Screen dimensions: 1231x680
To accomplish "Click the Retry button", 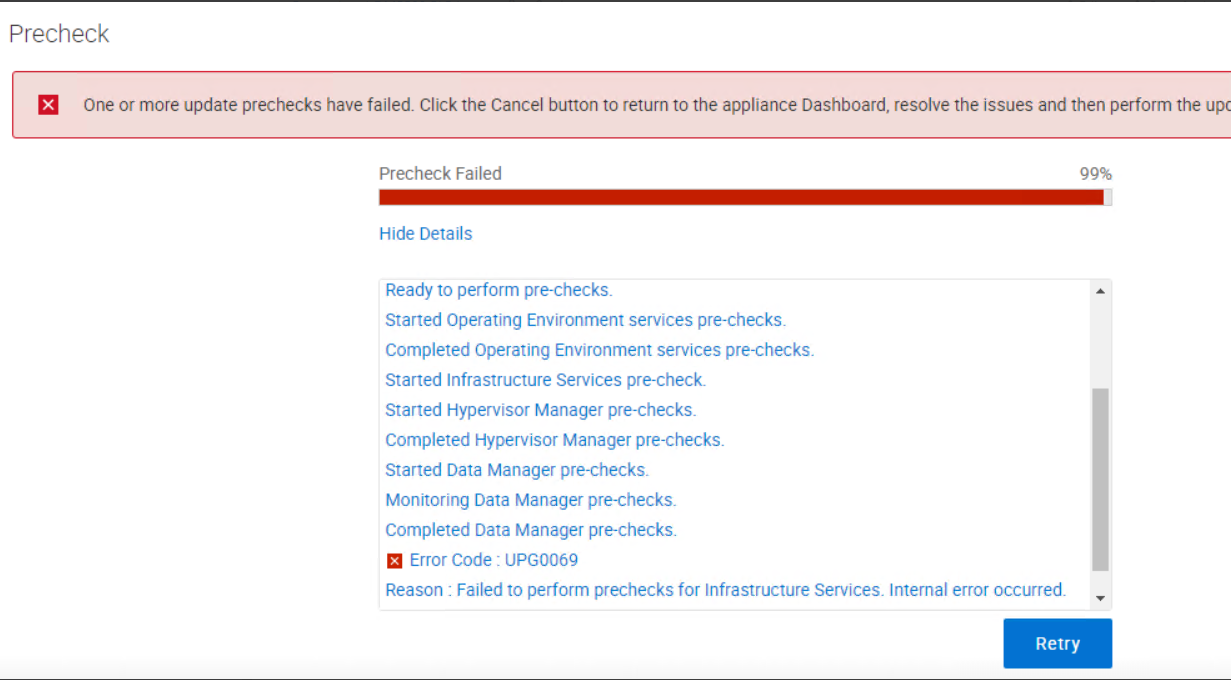I will click(x=1057, y=643).
